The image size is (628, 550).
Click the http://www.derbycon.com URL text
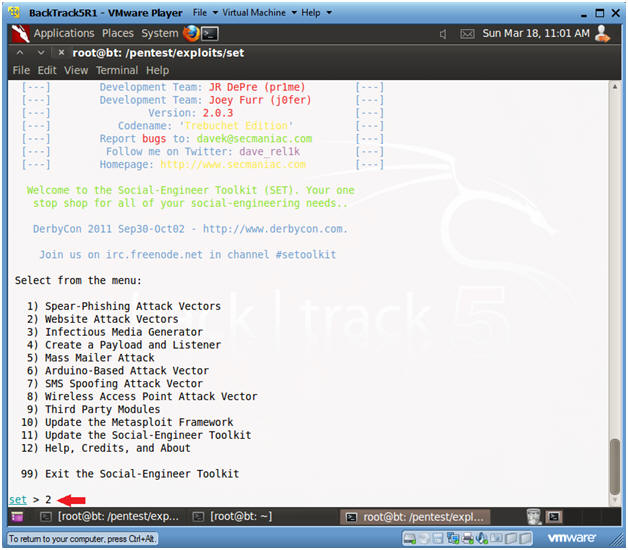(273, 229)
